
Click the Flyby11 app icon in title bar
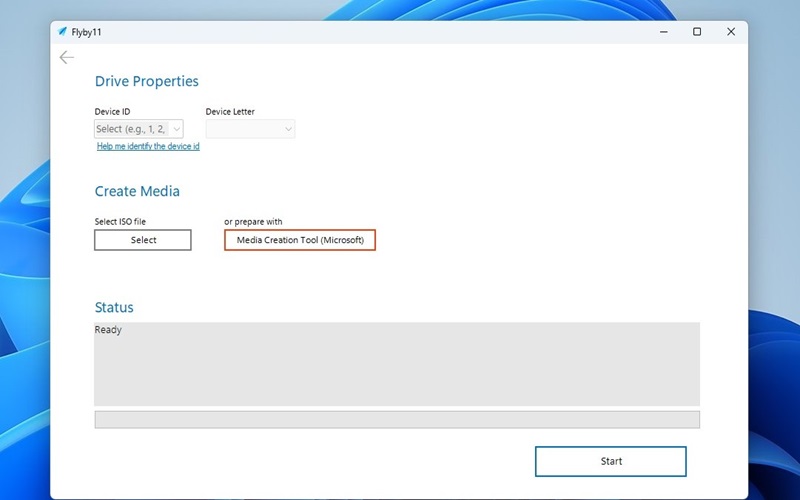(62, 32)
